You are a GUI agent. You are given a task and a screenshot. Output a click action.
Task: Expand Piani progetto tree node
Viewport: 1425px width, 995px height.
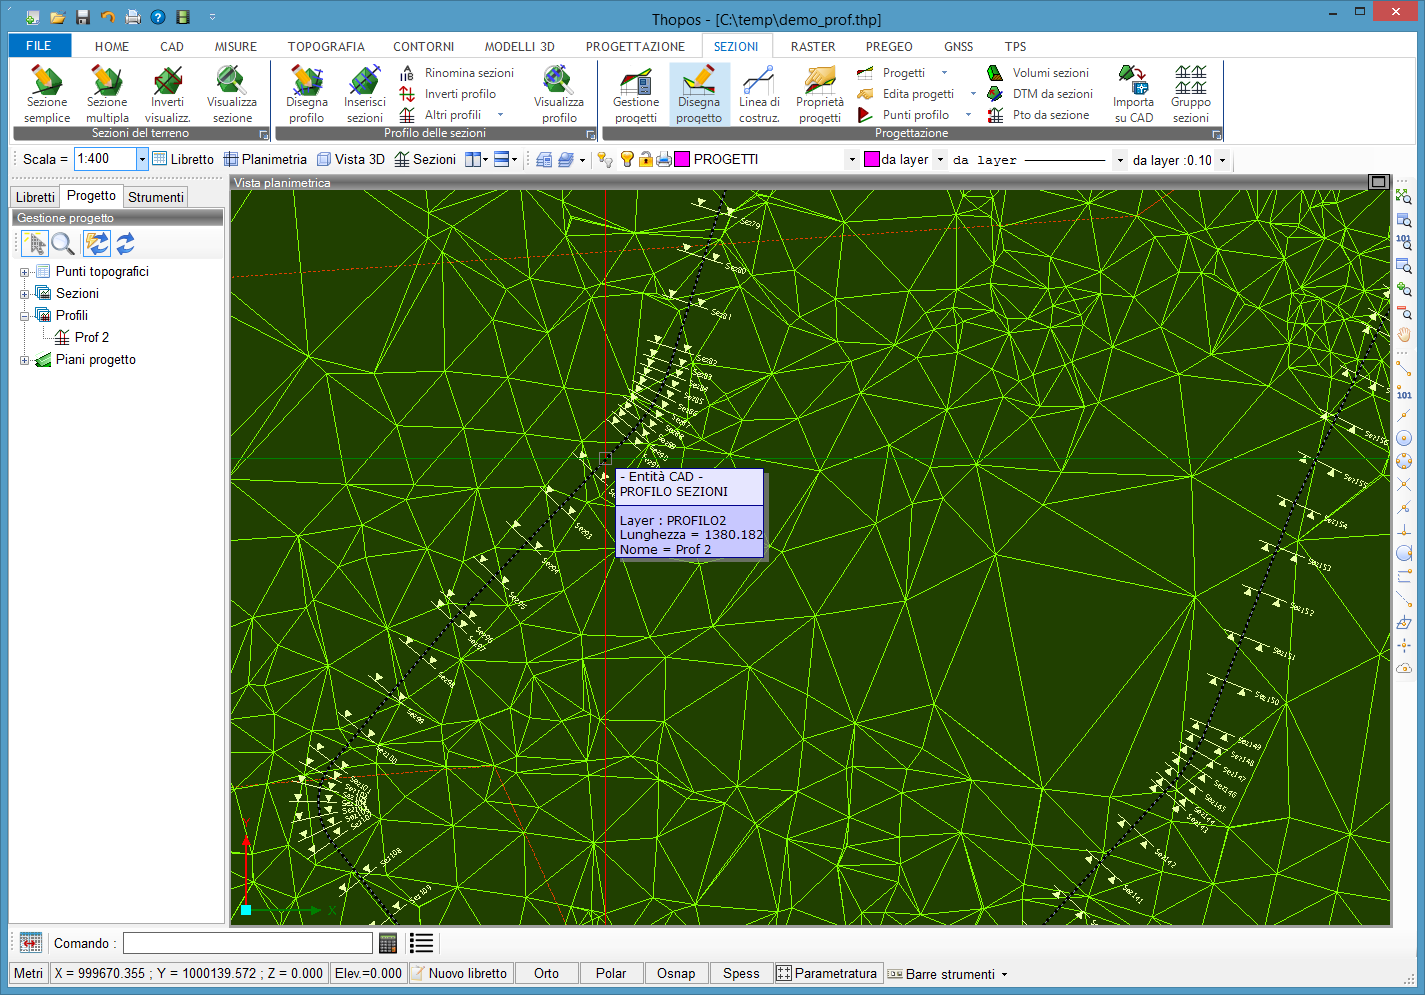(x=24, y=360)
